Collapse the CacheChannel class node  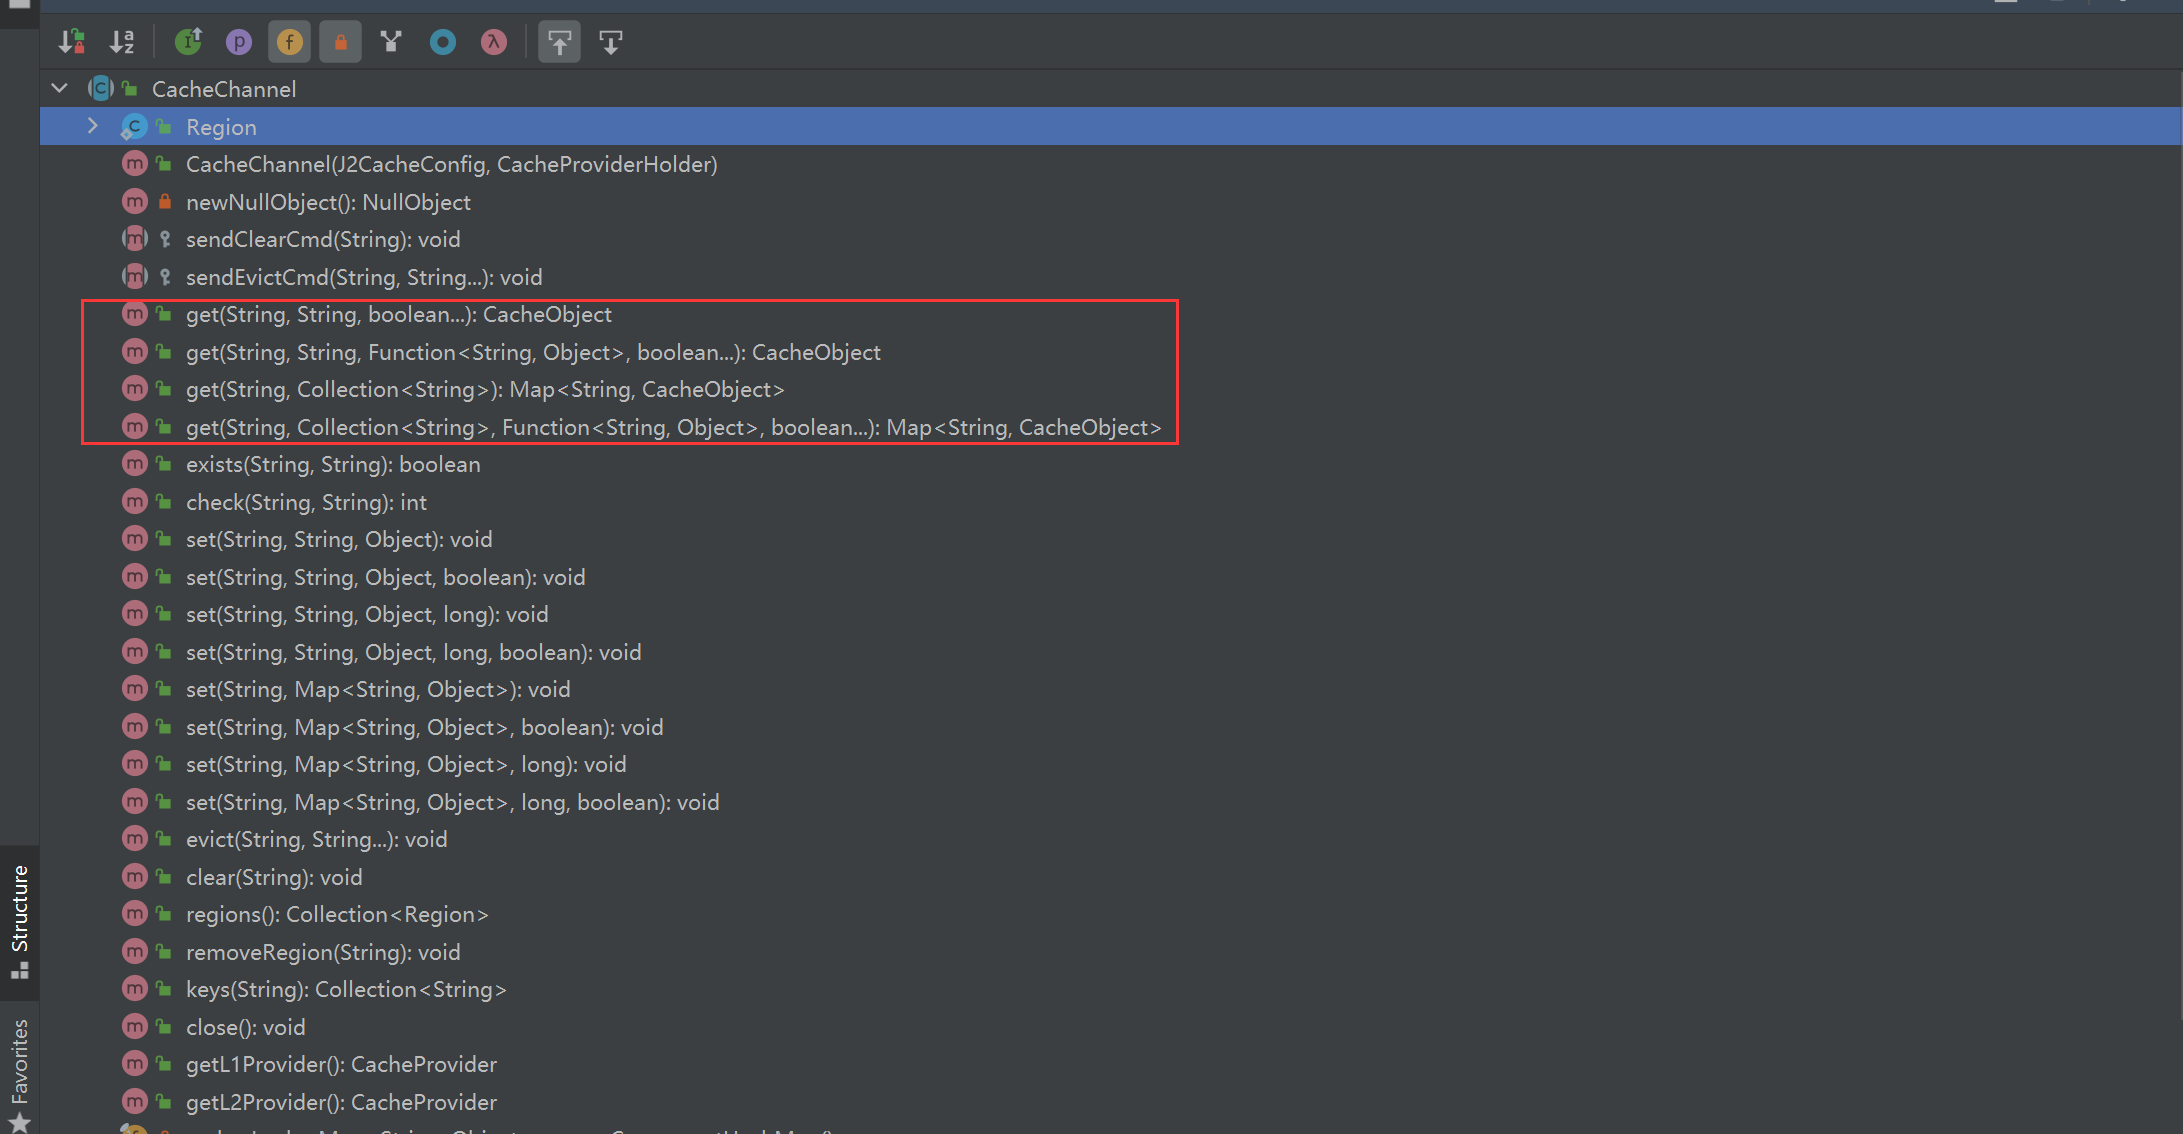click(x=60, y=89)
